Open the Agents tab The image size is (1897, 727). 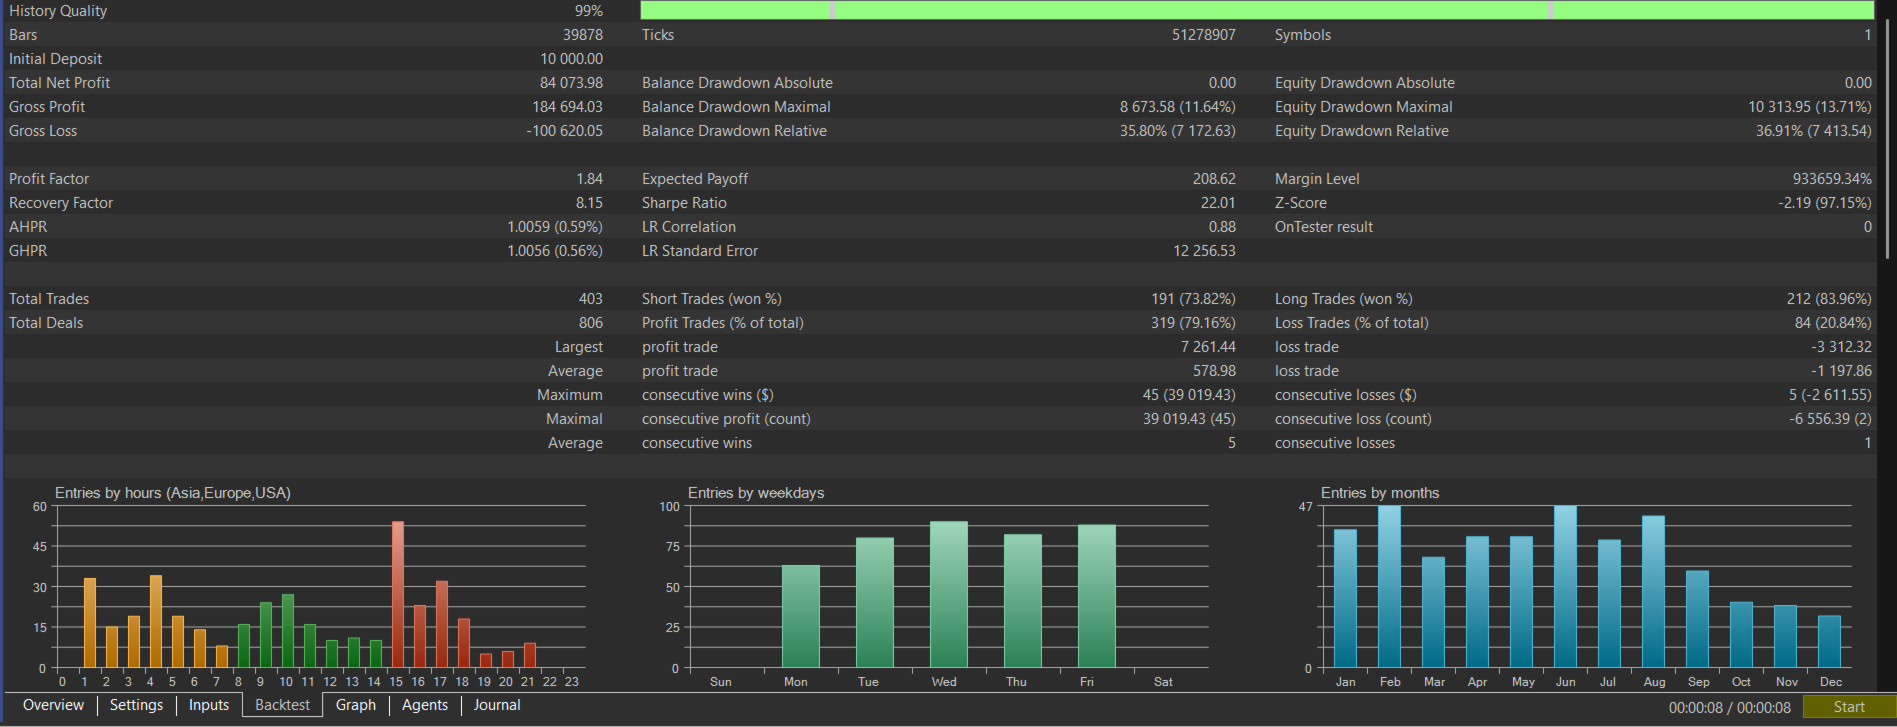(425, 705)
